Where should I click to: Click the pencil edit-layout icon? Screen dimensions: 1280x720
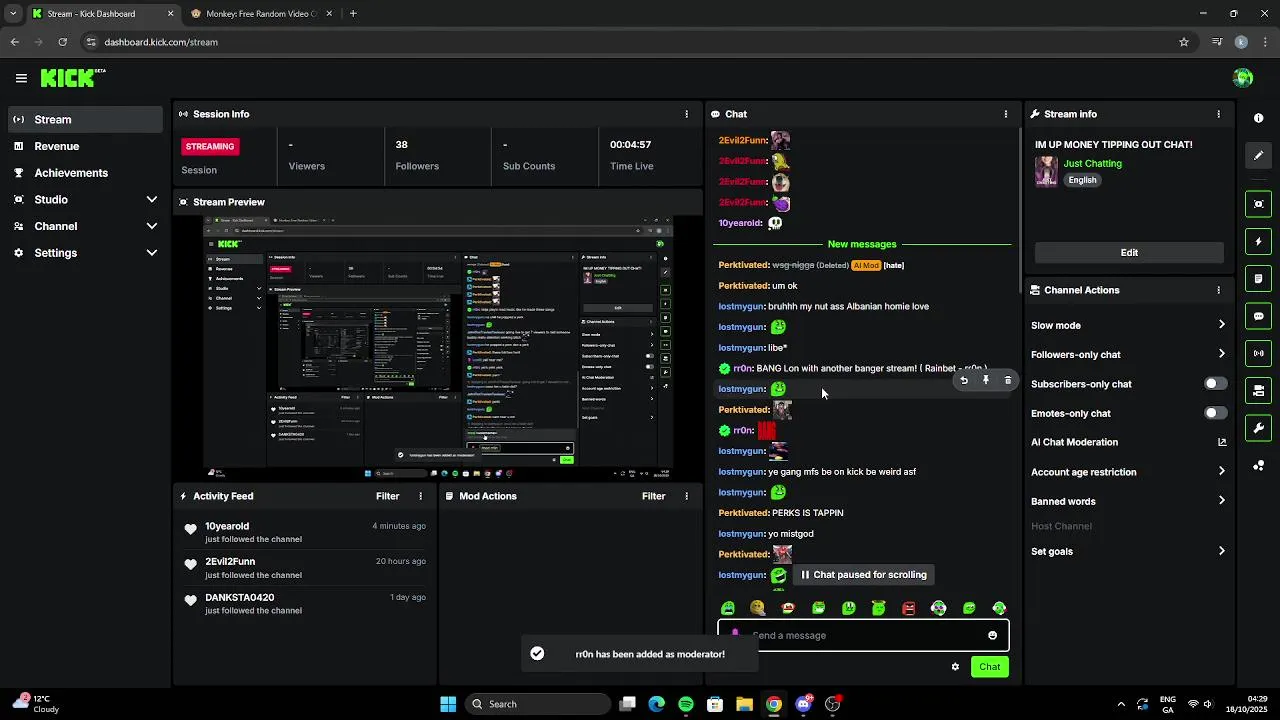[1258, 155]
